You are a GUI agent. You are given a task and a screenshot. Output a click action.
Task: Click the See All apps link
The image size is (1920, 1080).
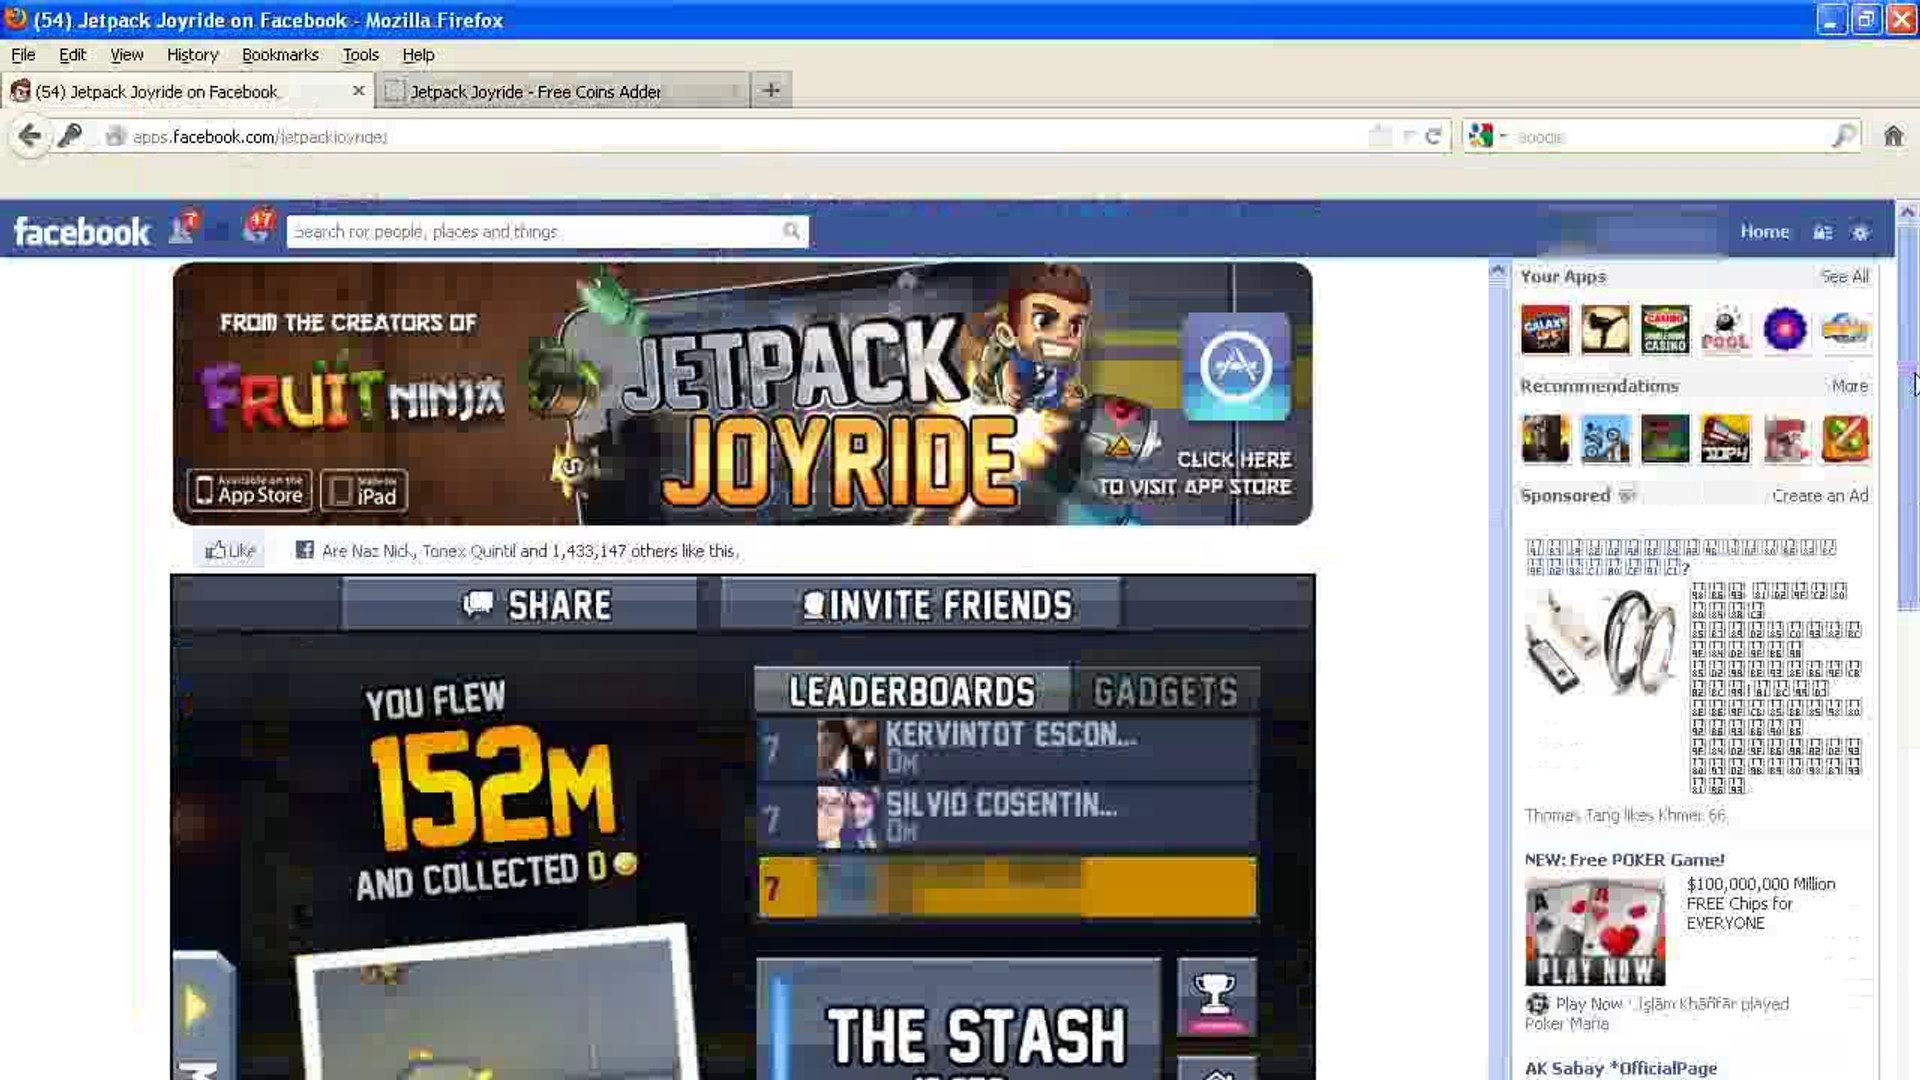point(1843,276)
